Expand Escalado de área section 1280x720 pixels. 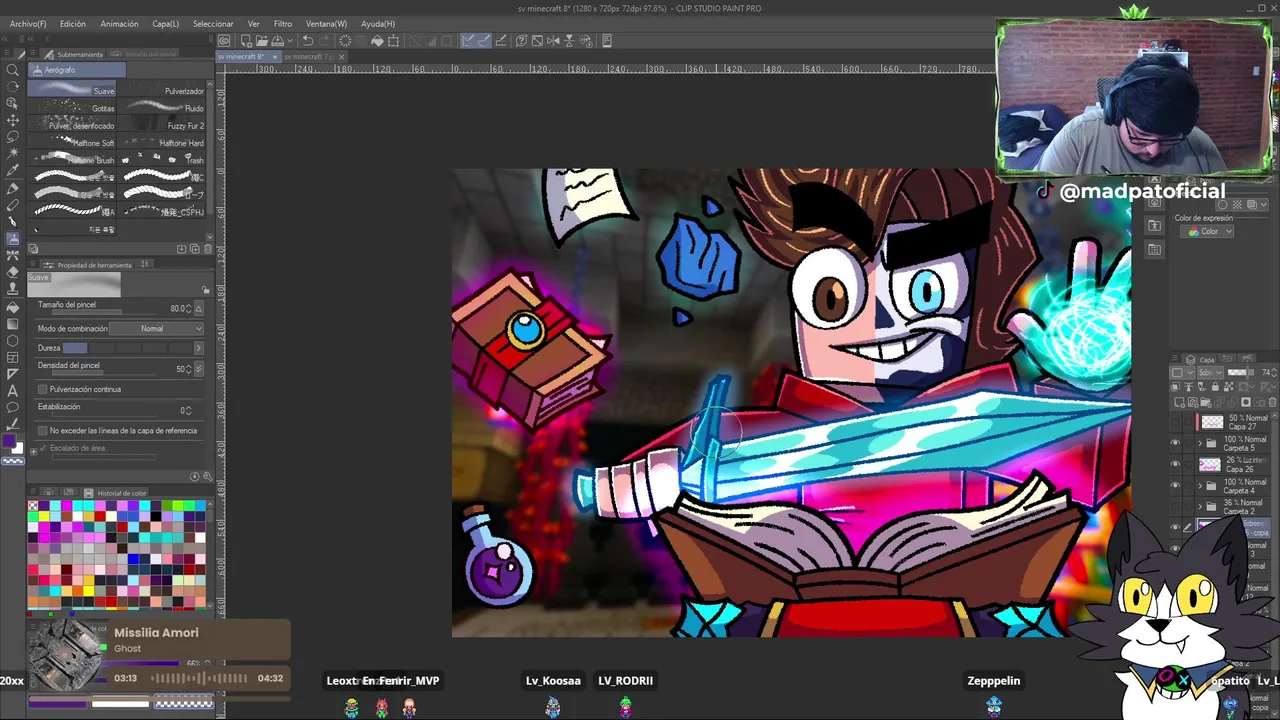click(x=33, y=450)
